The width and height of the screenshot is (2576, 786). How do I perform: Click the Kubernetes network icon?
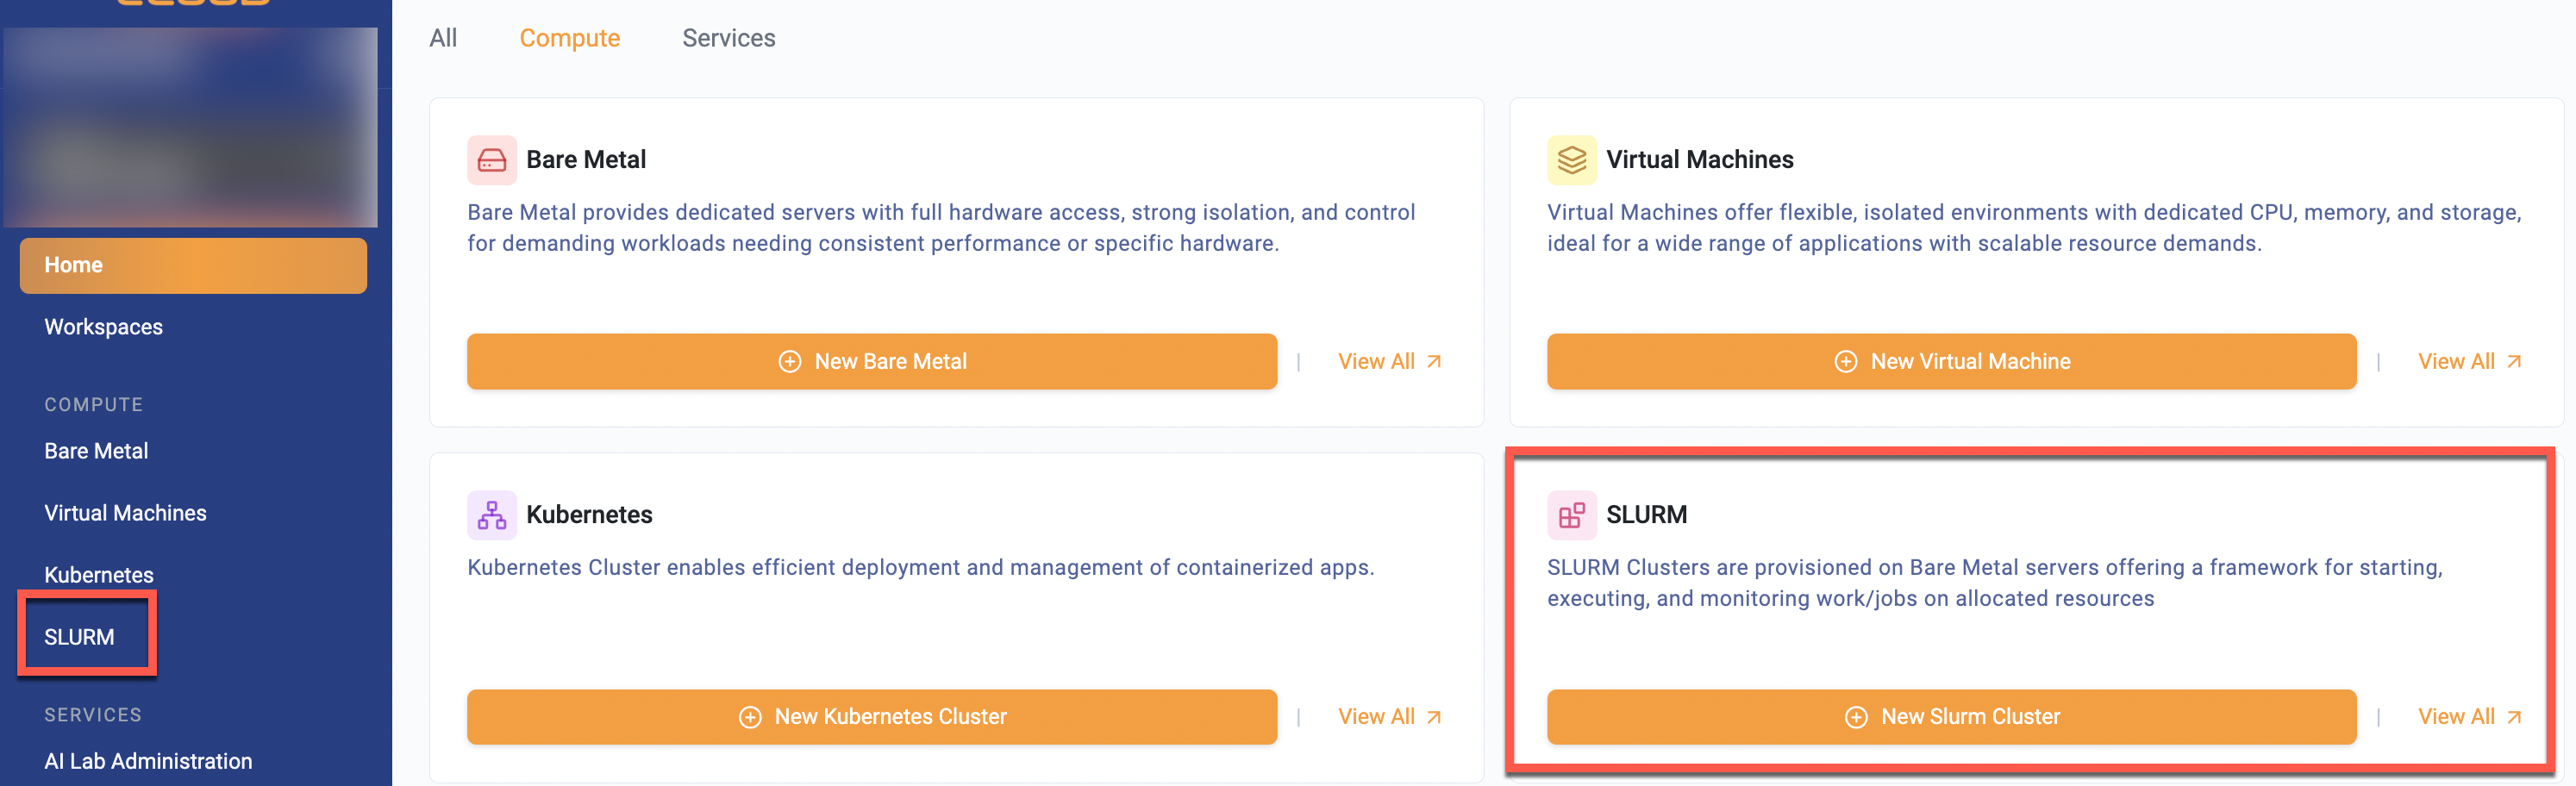(491, 515)
